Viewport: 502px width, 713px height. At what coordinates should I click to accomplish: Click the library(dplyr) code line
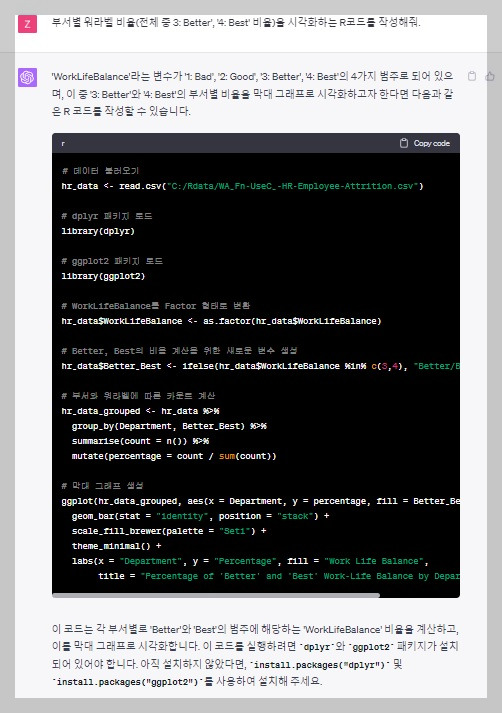coord(98,231)
